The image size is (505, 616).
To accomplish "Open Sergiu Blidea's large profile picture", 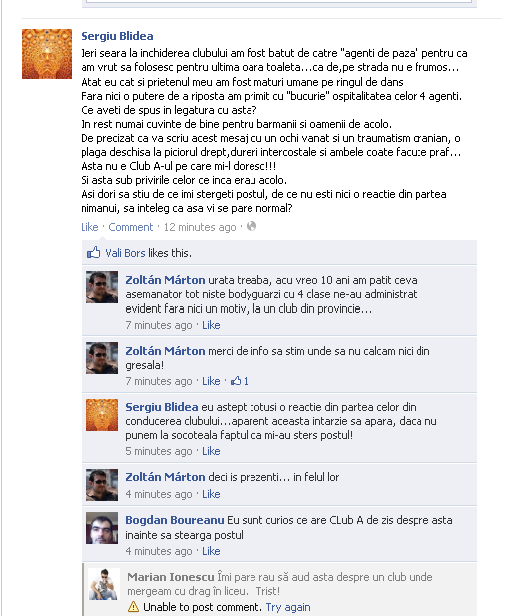I will pos(47,54).
